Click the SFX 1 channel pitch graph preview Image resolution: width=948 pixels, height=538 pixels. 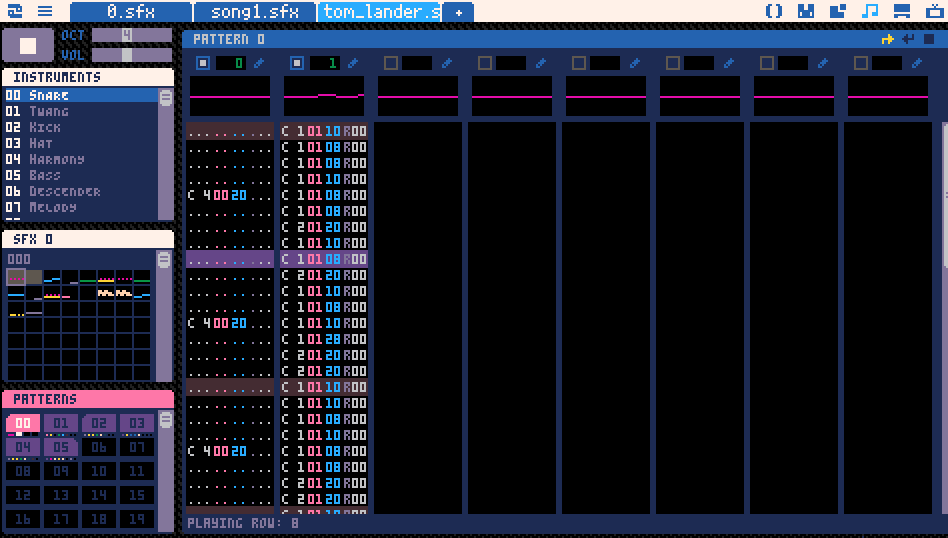pyautogui.click(x=324, y=96)
